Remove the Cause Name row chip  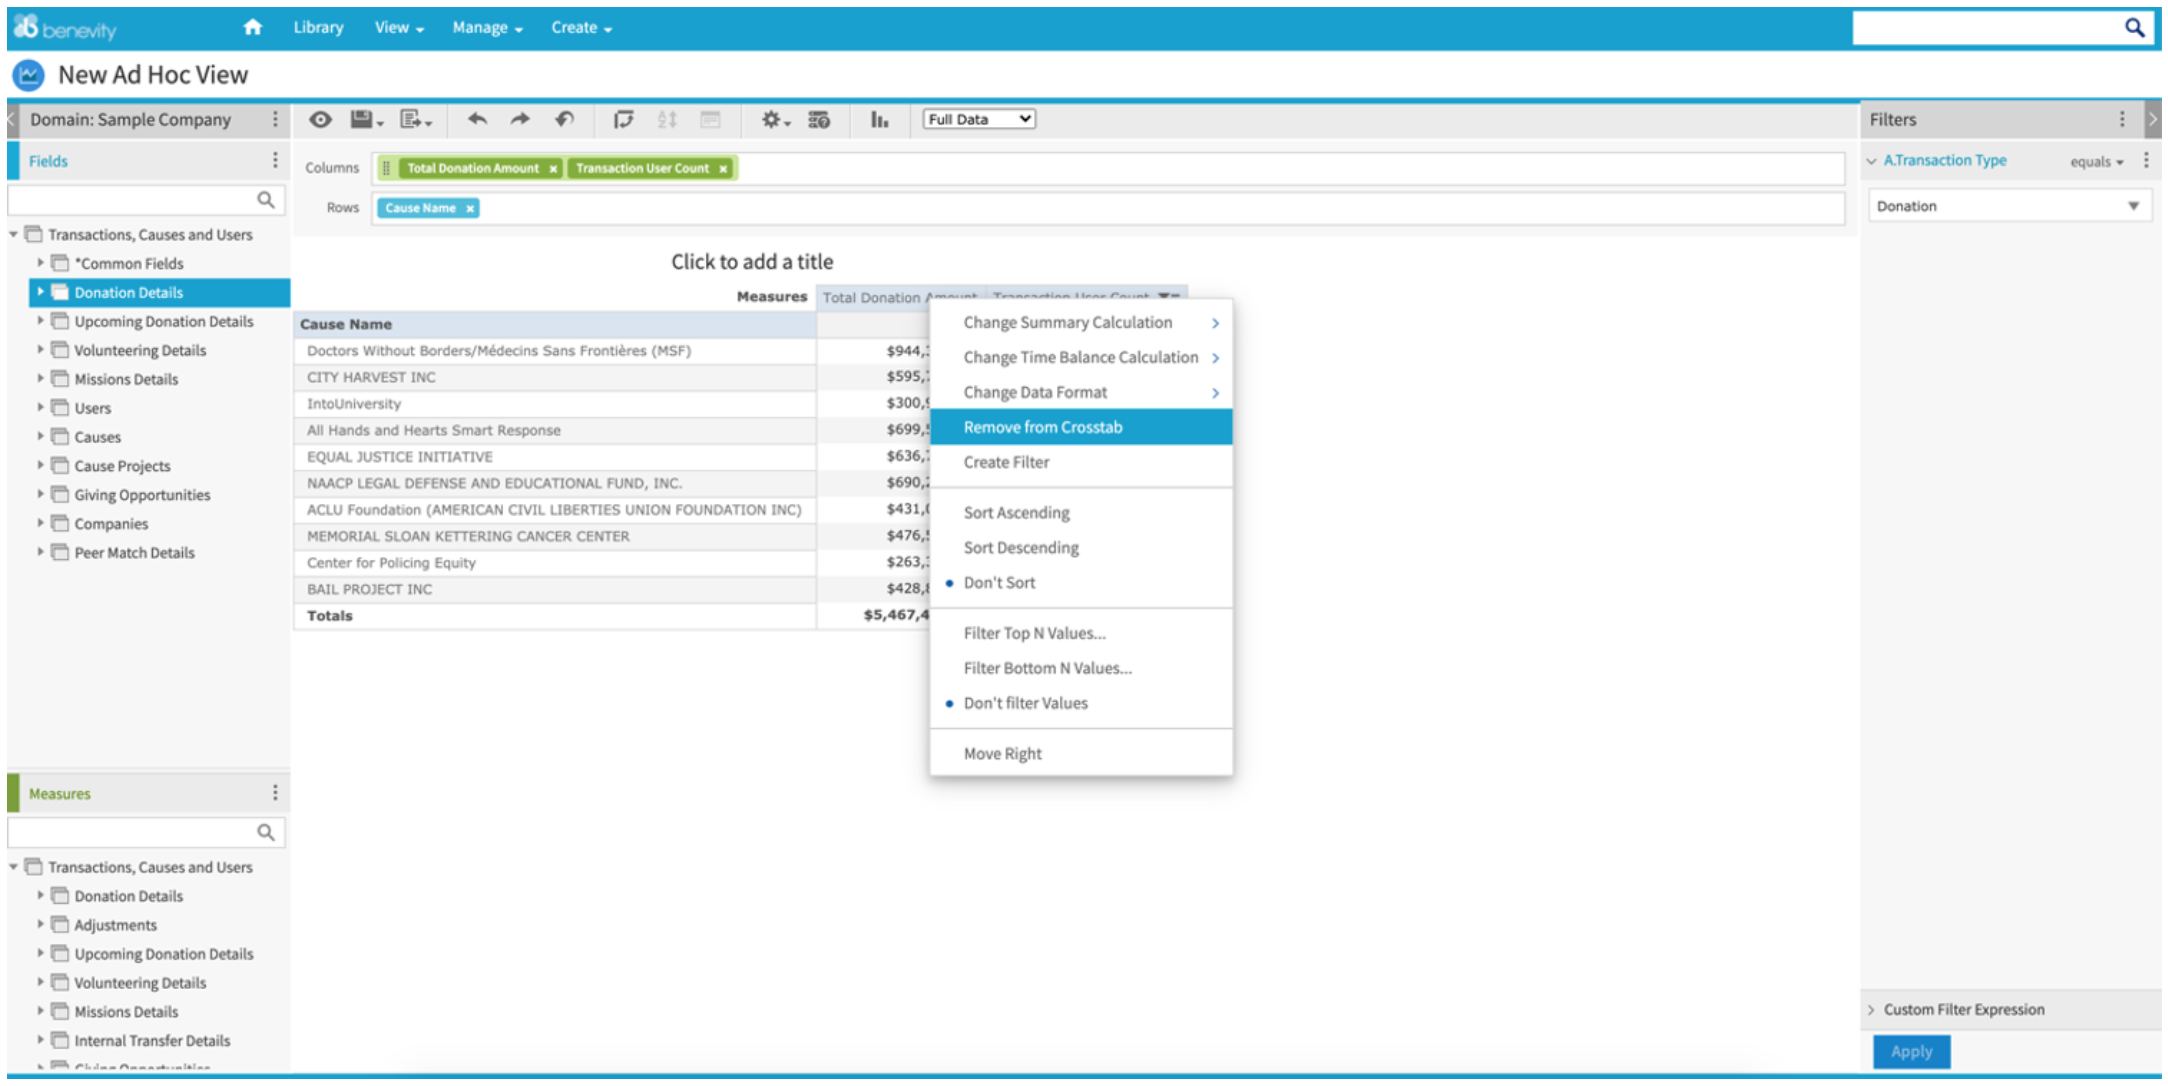470,208
